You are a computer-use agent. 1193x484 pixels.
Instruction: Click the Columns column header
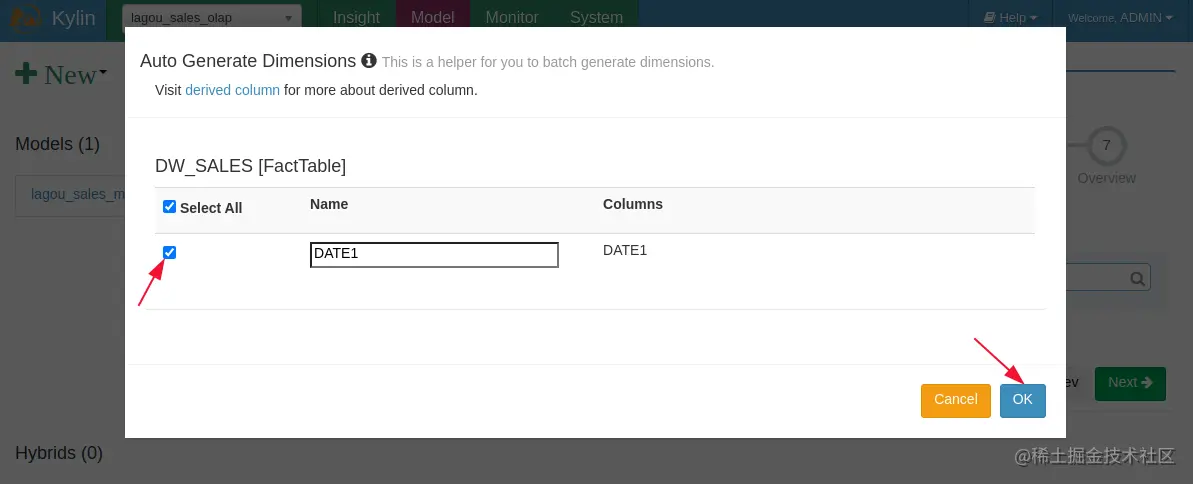(x=632, y=204)
